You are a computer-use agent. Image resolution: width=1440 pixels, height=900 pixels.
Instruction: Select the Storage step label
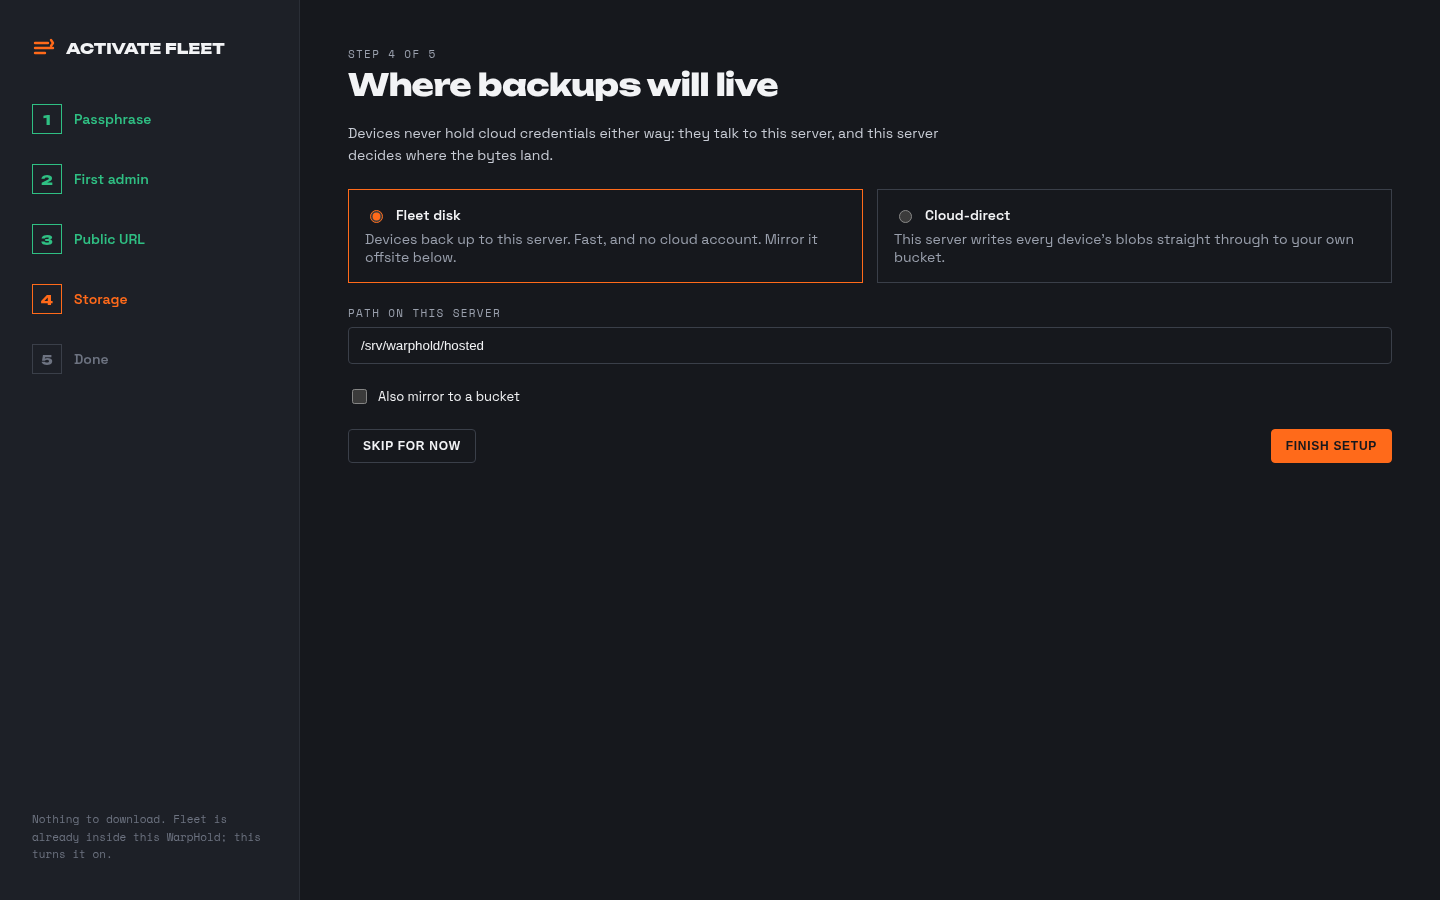coord(100,299)
